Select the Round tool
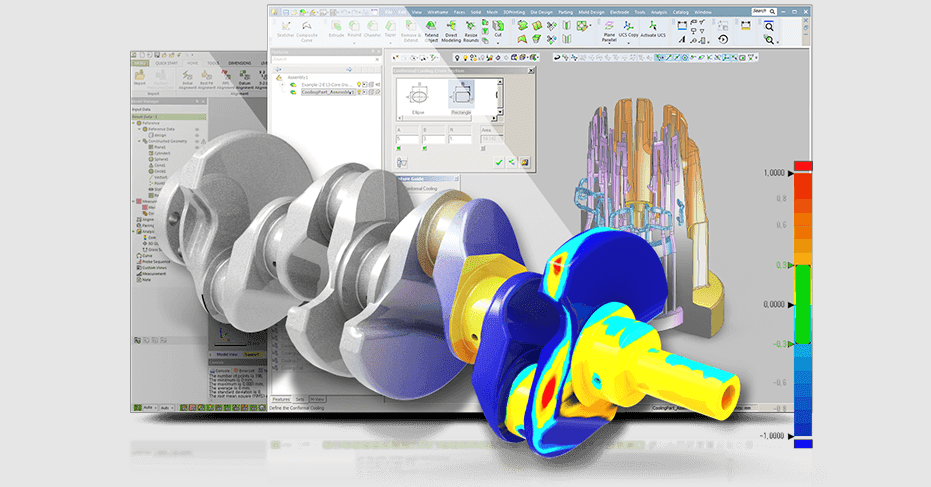 pos(354,29)
